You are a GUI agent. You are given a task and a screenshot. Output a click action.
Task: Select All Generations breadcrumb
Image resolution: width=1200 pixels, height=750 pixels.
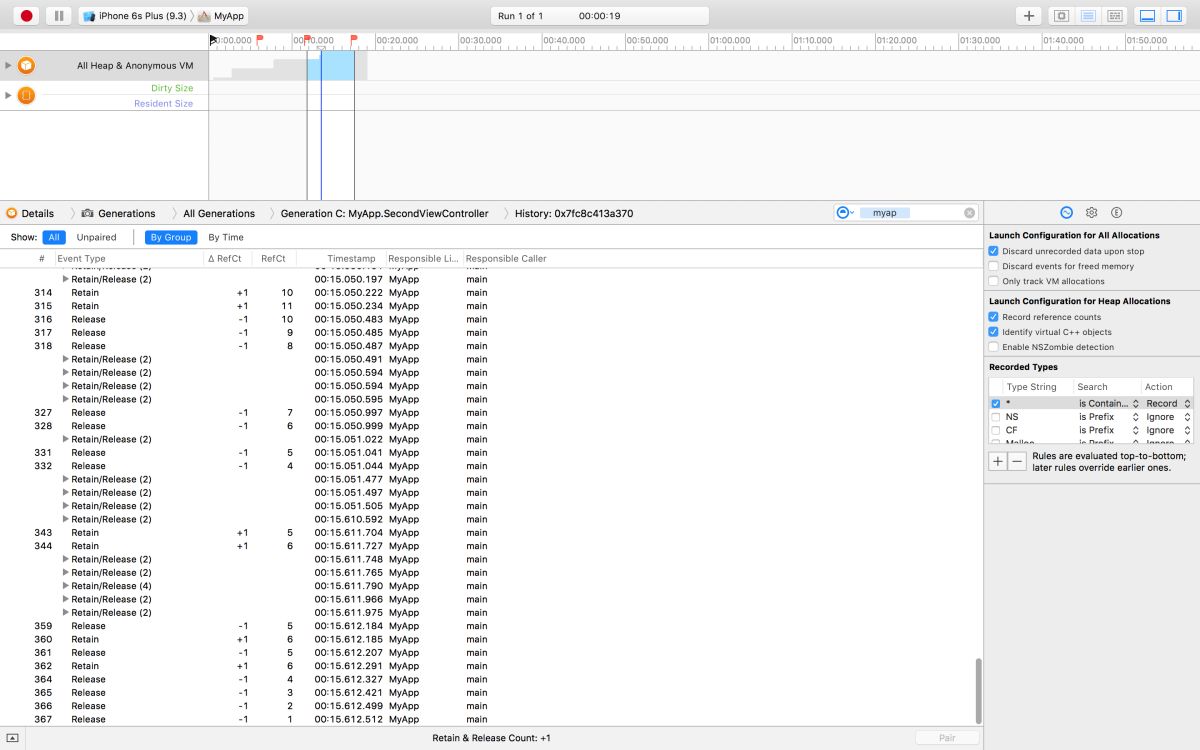(x=219, y=213)
